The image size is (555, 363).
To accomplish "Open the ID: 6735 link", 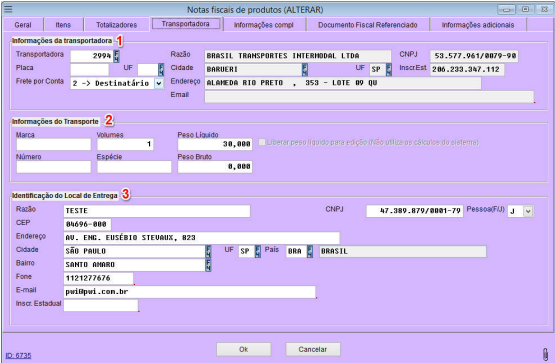I will click(18, 356).
